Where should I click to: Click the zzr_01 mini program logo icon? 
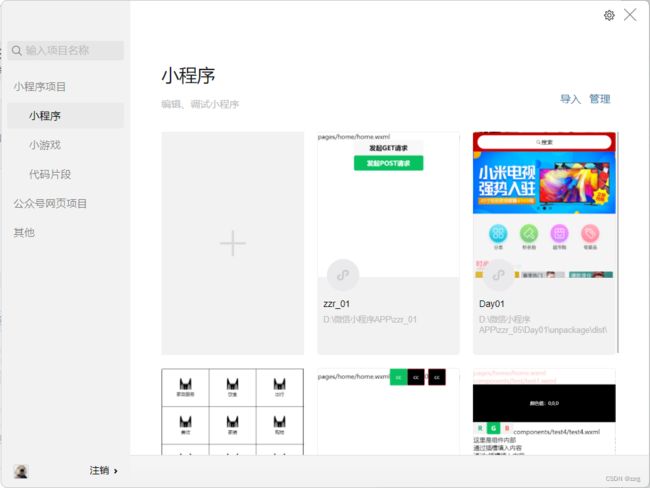click(343, 275)
